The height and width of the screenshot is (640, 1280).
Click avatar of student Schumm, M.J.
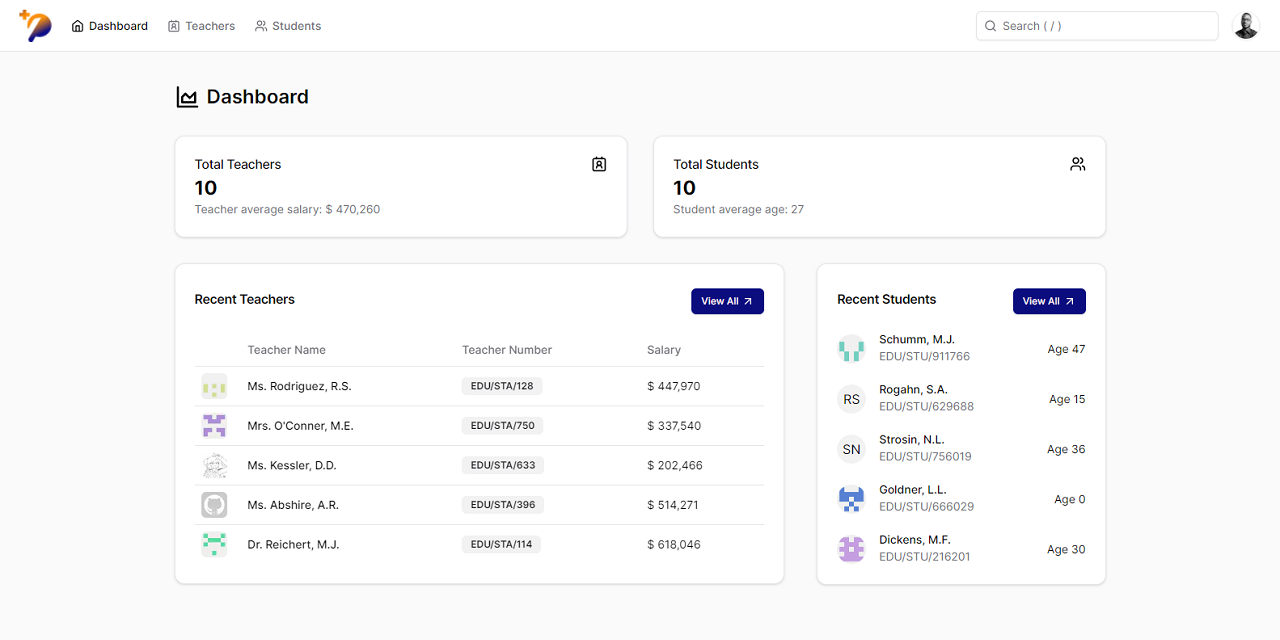851,349
